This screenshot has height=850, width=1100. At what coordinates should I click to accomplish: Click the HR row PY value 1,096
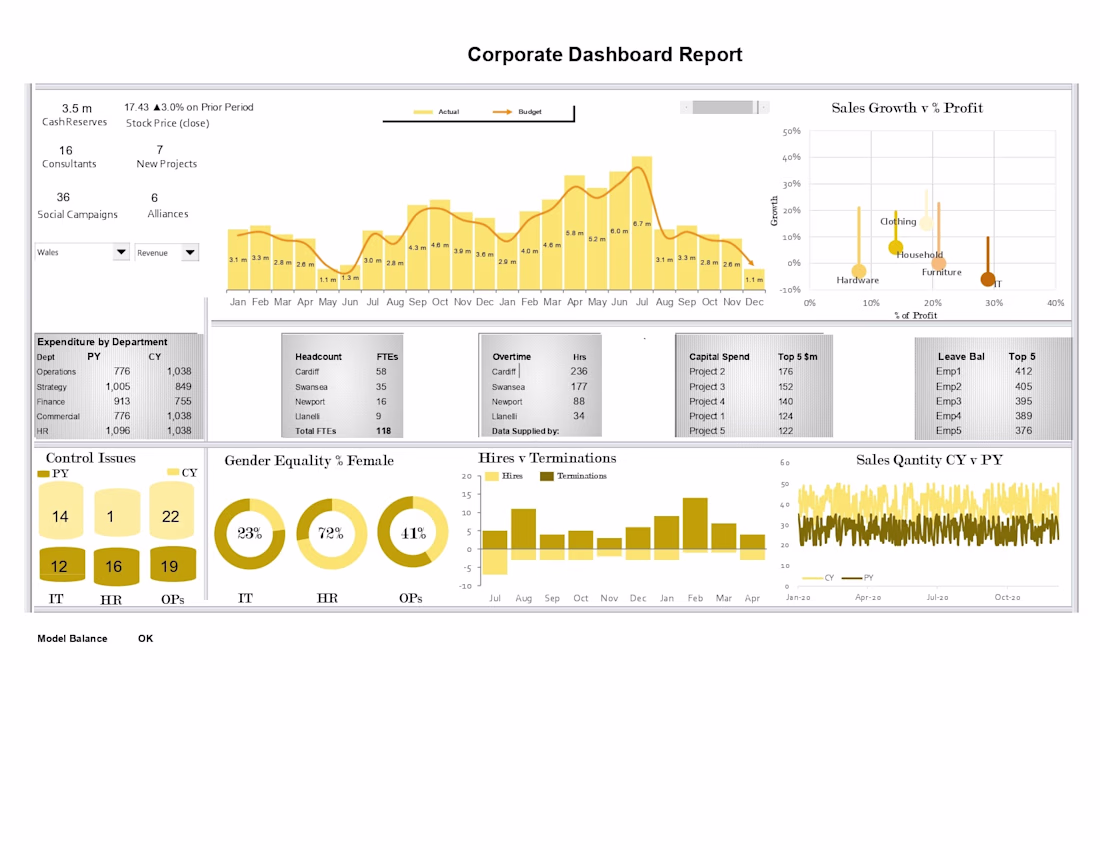118,431
